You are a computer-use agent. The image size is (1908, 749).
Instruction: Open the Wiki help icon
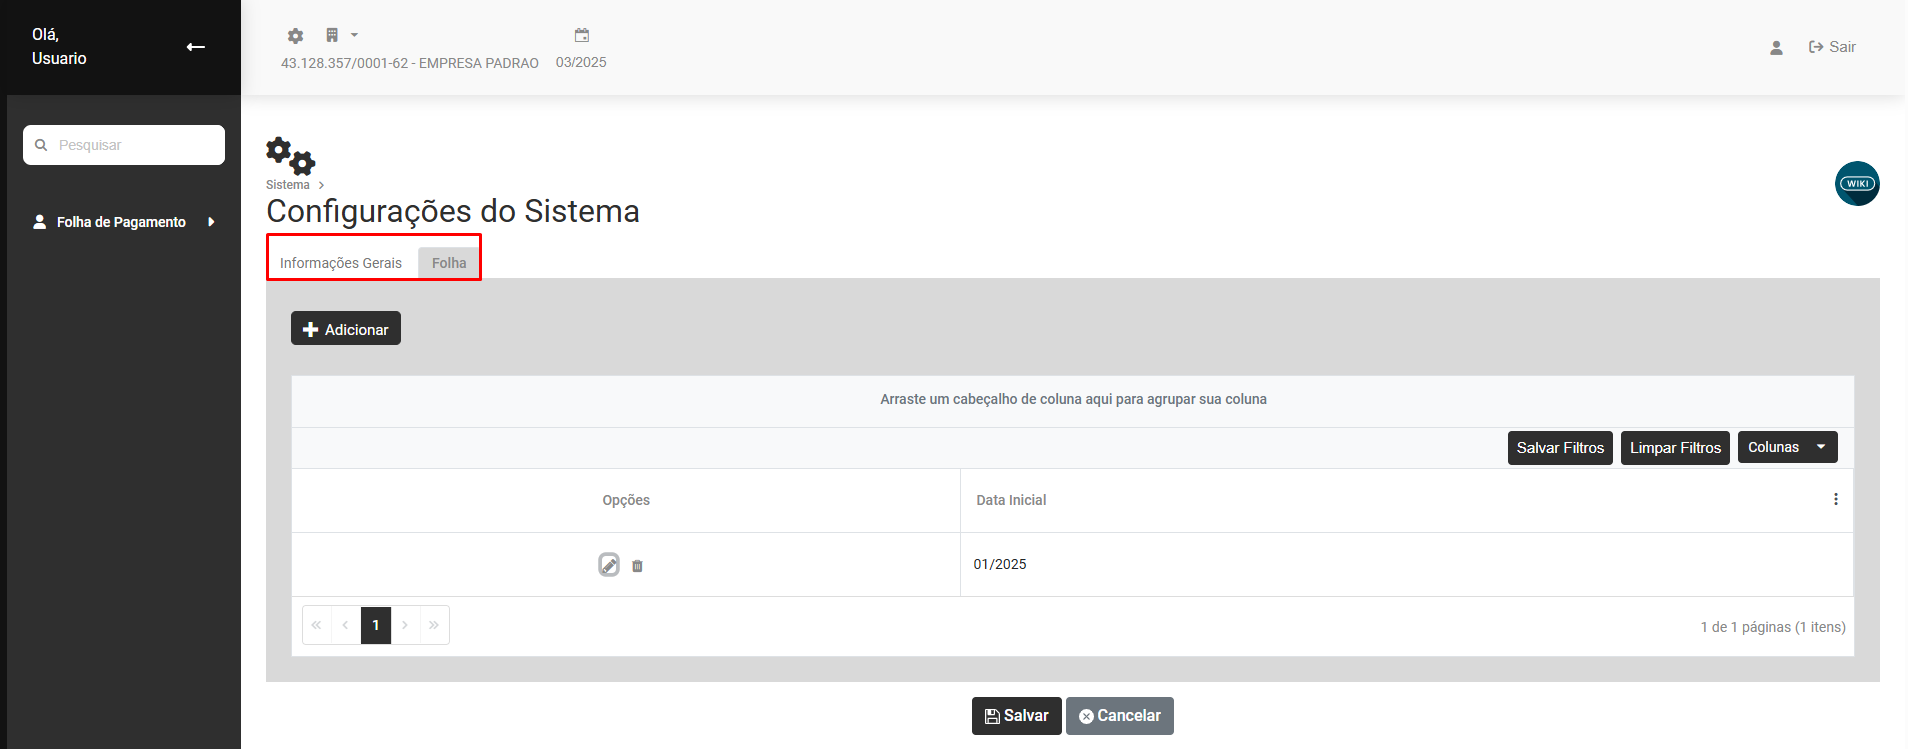coord(1857,184)
